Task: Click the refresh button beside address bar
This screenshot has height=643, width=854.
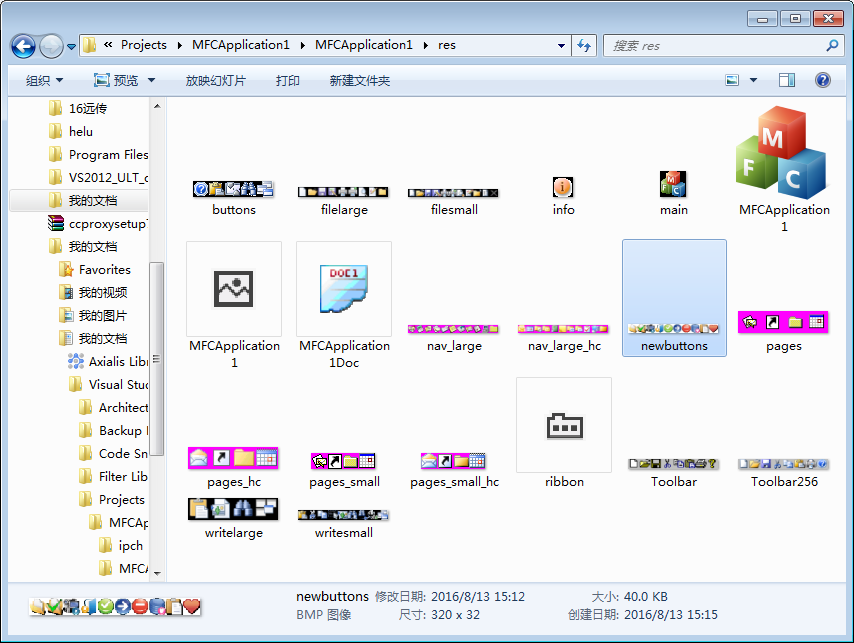Action: [585, 46]
